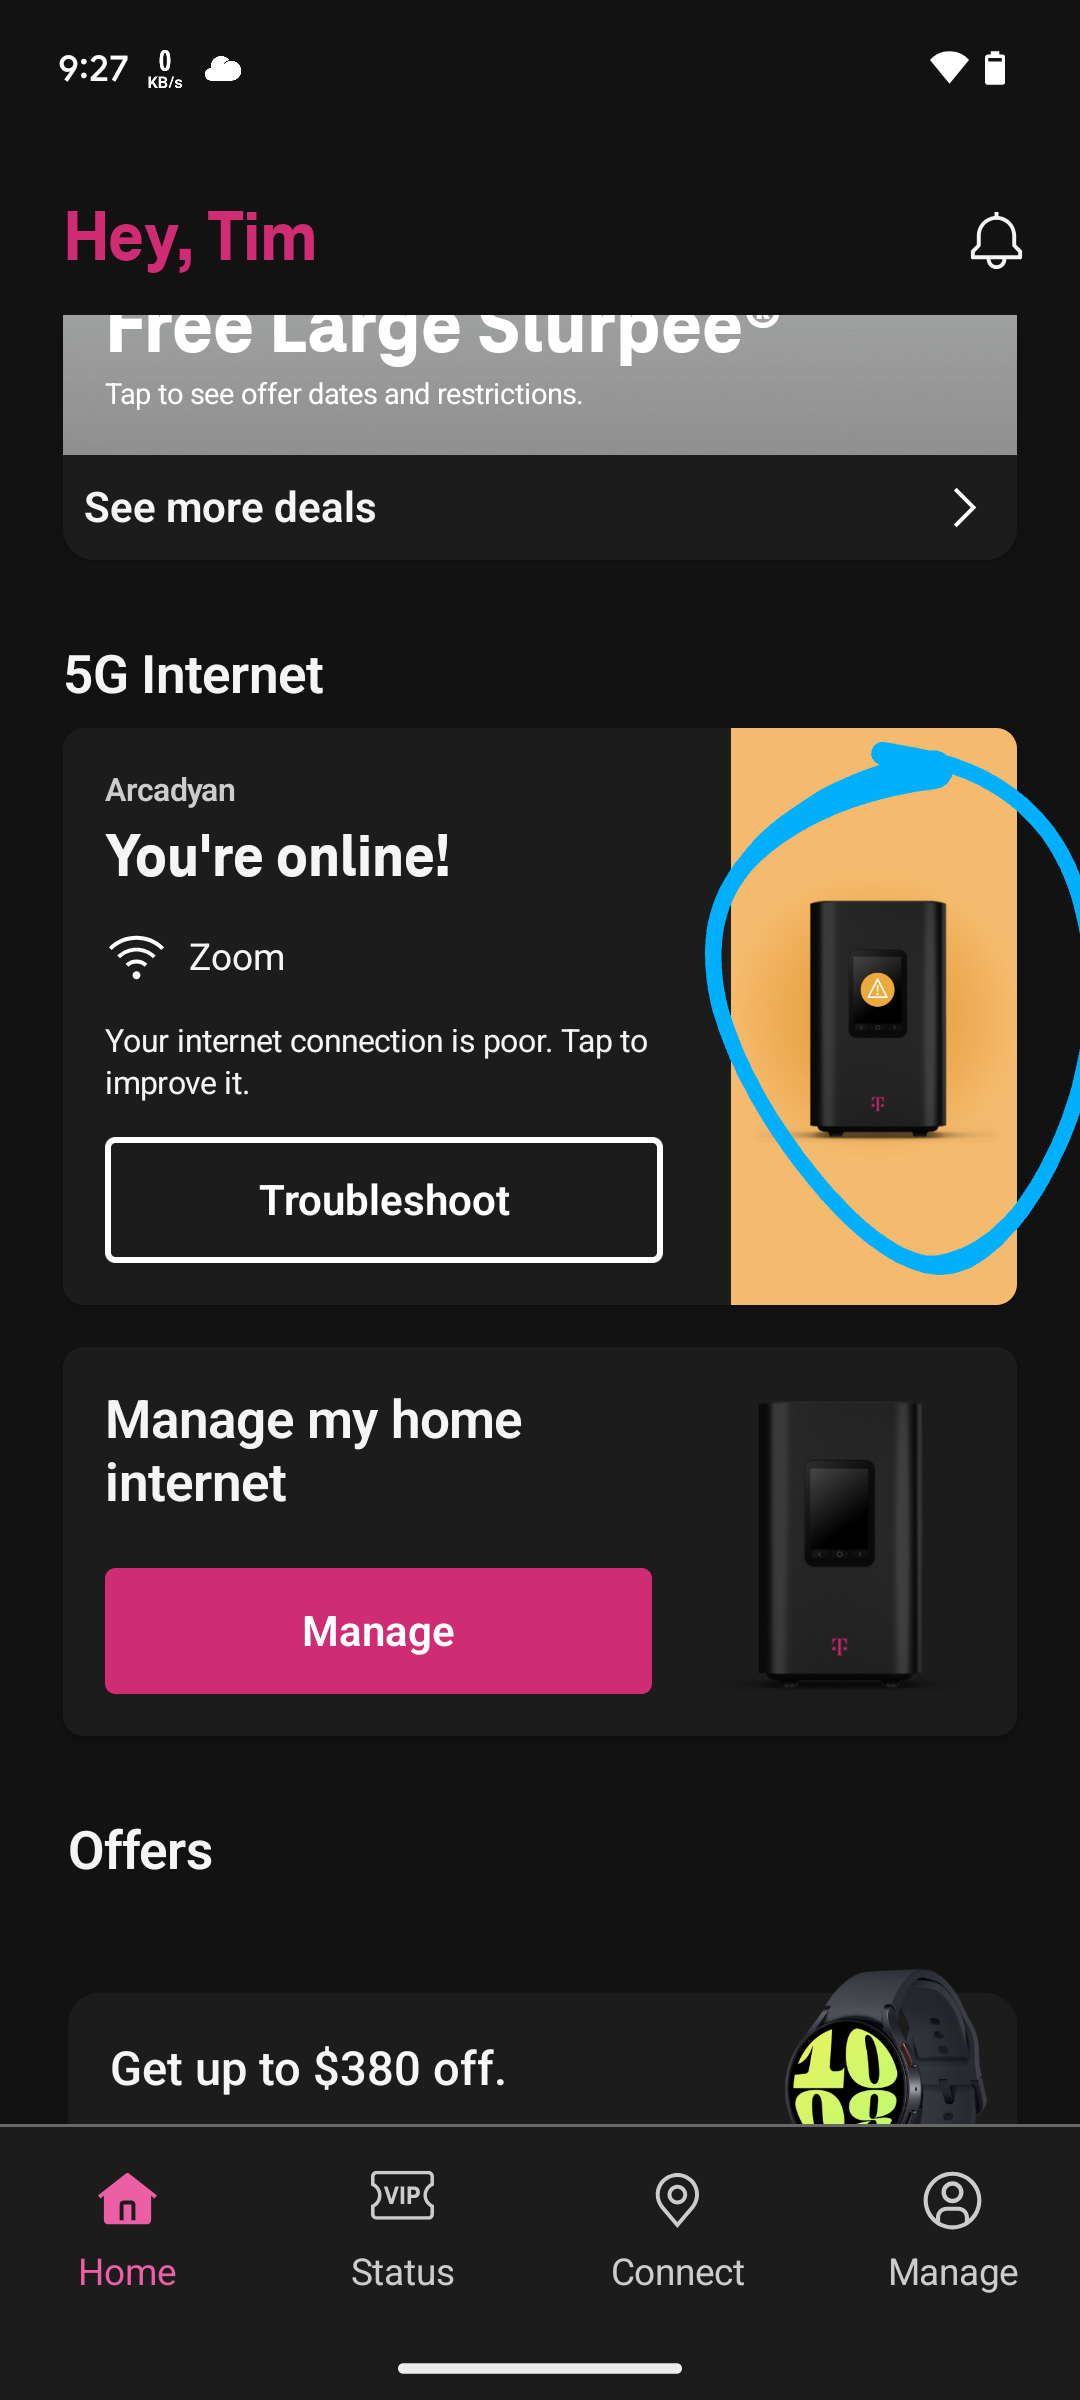Click the pink Manage button
Screen dimensions: 1080x2400
(x=378, y=1631)
